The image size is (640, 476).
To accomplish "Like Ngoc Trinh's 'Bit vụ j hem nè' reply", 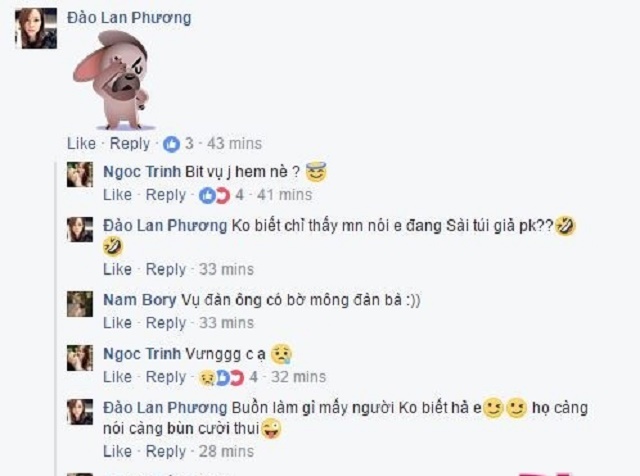I will tap(117, 195).
